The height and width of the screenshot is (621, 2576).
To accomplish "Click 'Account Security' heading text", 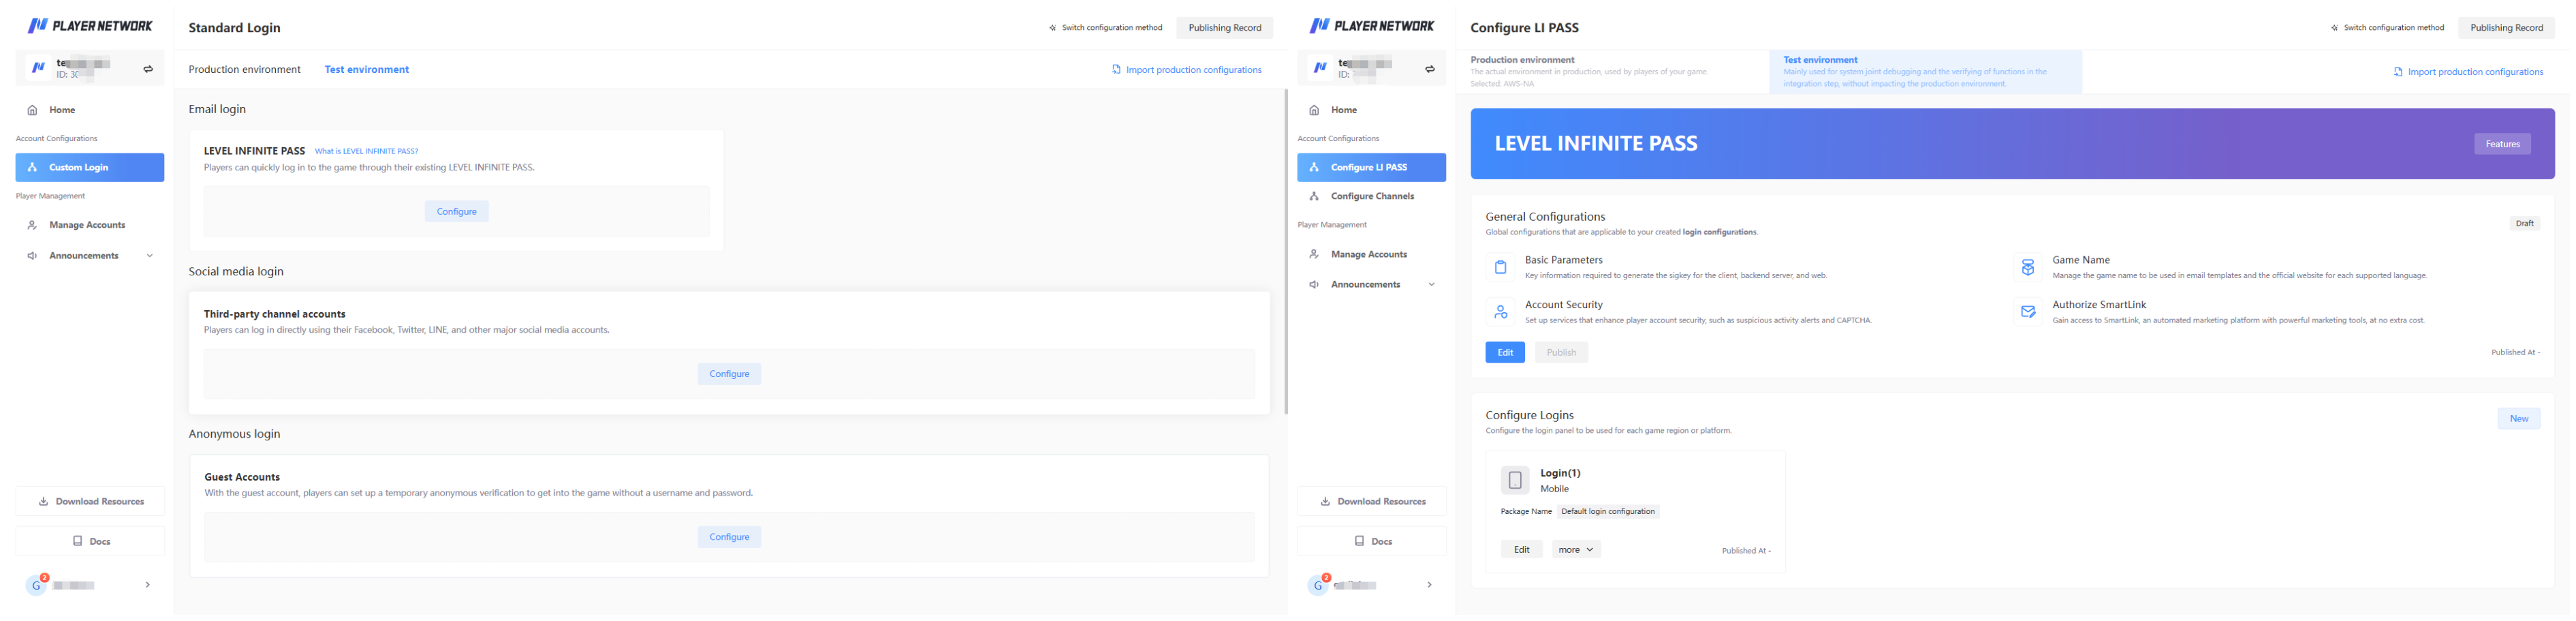I will pyautogui.click(x=1564, y=305).
